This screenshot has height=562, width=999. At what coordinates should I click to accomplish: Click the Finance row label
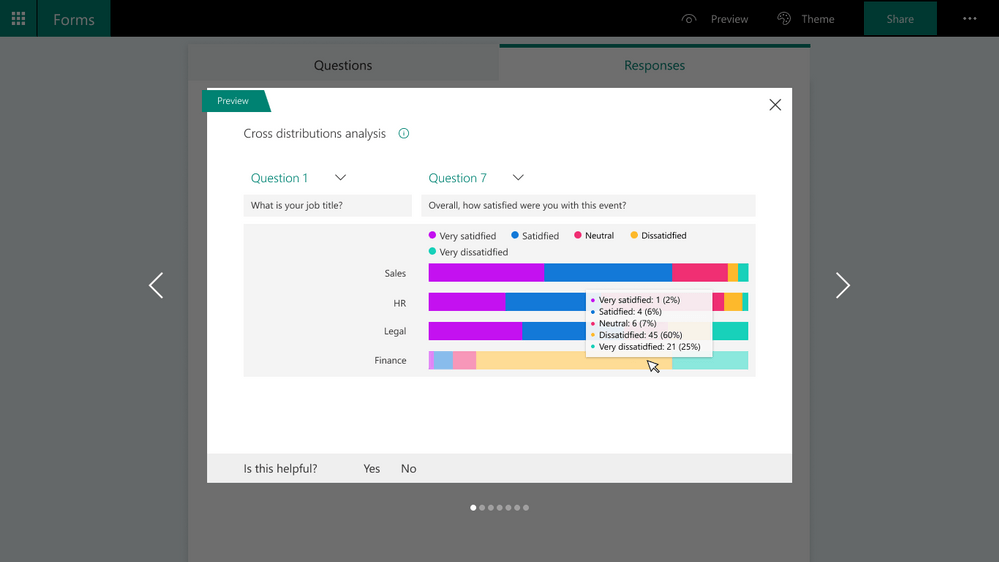[390, 361]
